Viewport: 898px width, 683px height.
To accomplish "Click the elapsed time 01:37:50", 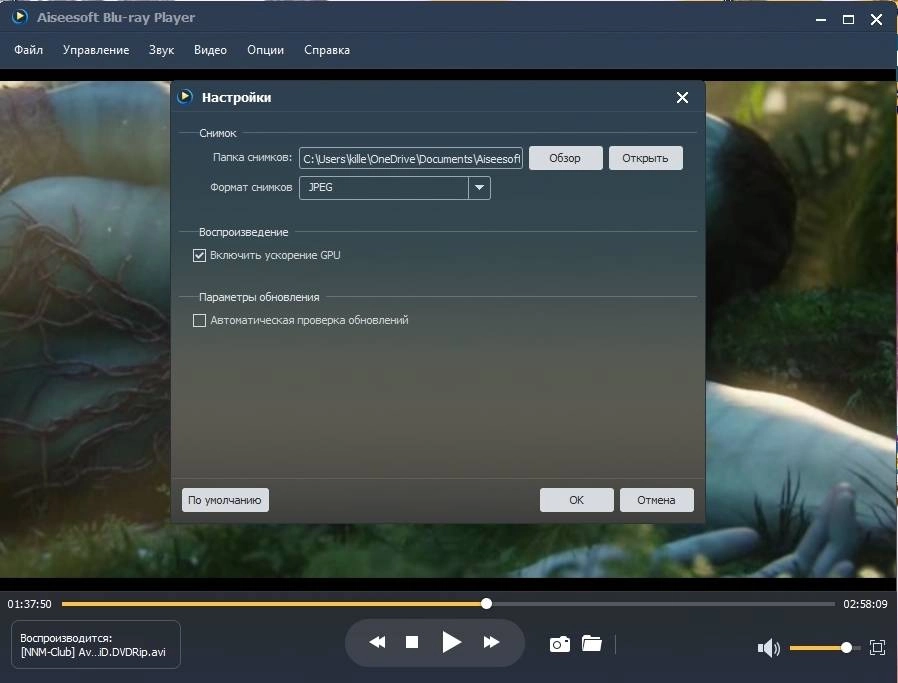I will [x=29, y=604].
